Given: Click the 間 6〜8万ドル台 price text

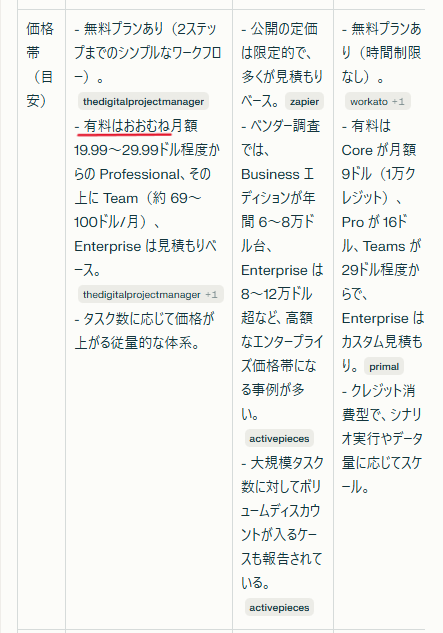Looking at the screenshot, I should click(278, 234).
